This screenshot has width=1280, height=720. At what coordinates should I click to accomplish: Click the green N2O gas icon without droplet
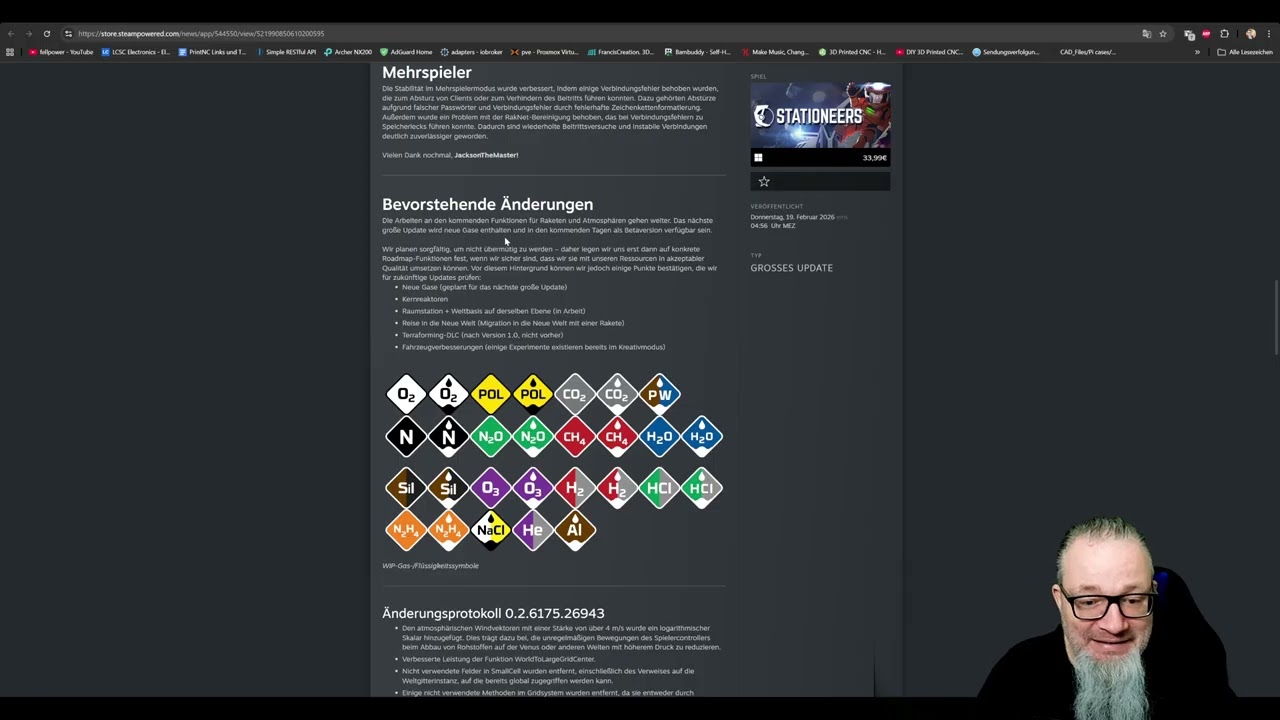491,436
